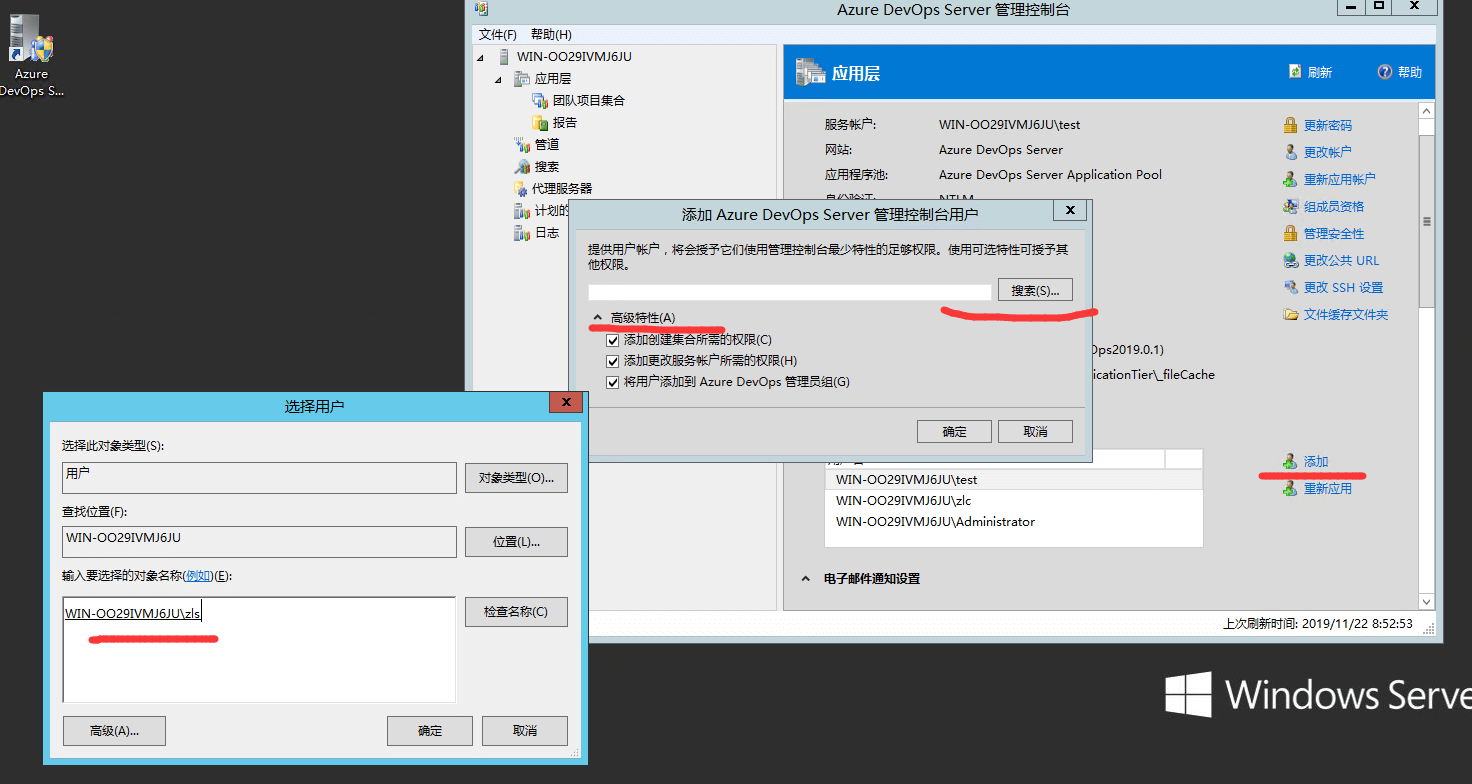This screenshot has height=784, width=1472.
Task: Click the 组成员资格 group icon
Action: point(1291,207)
